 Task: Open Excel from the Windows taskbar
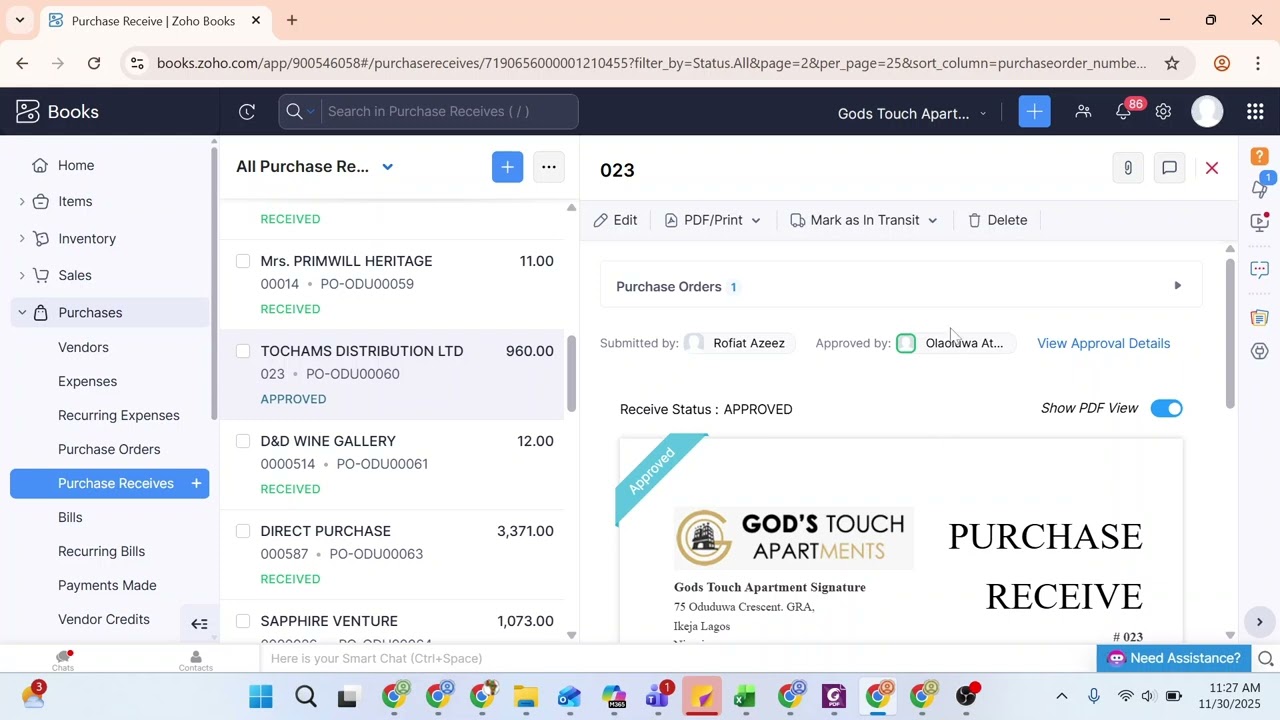tap(745, 697)
